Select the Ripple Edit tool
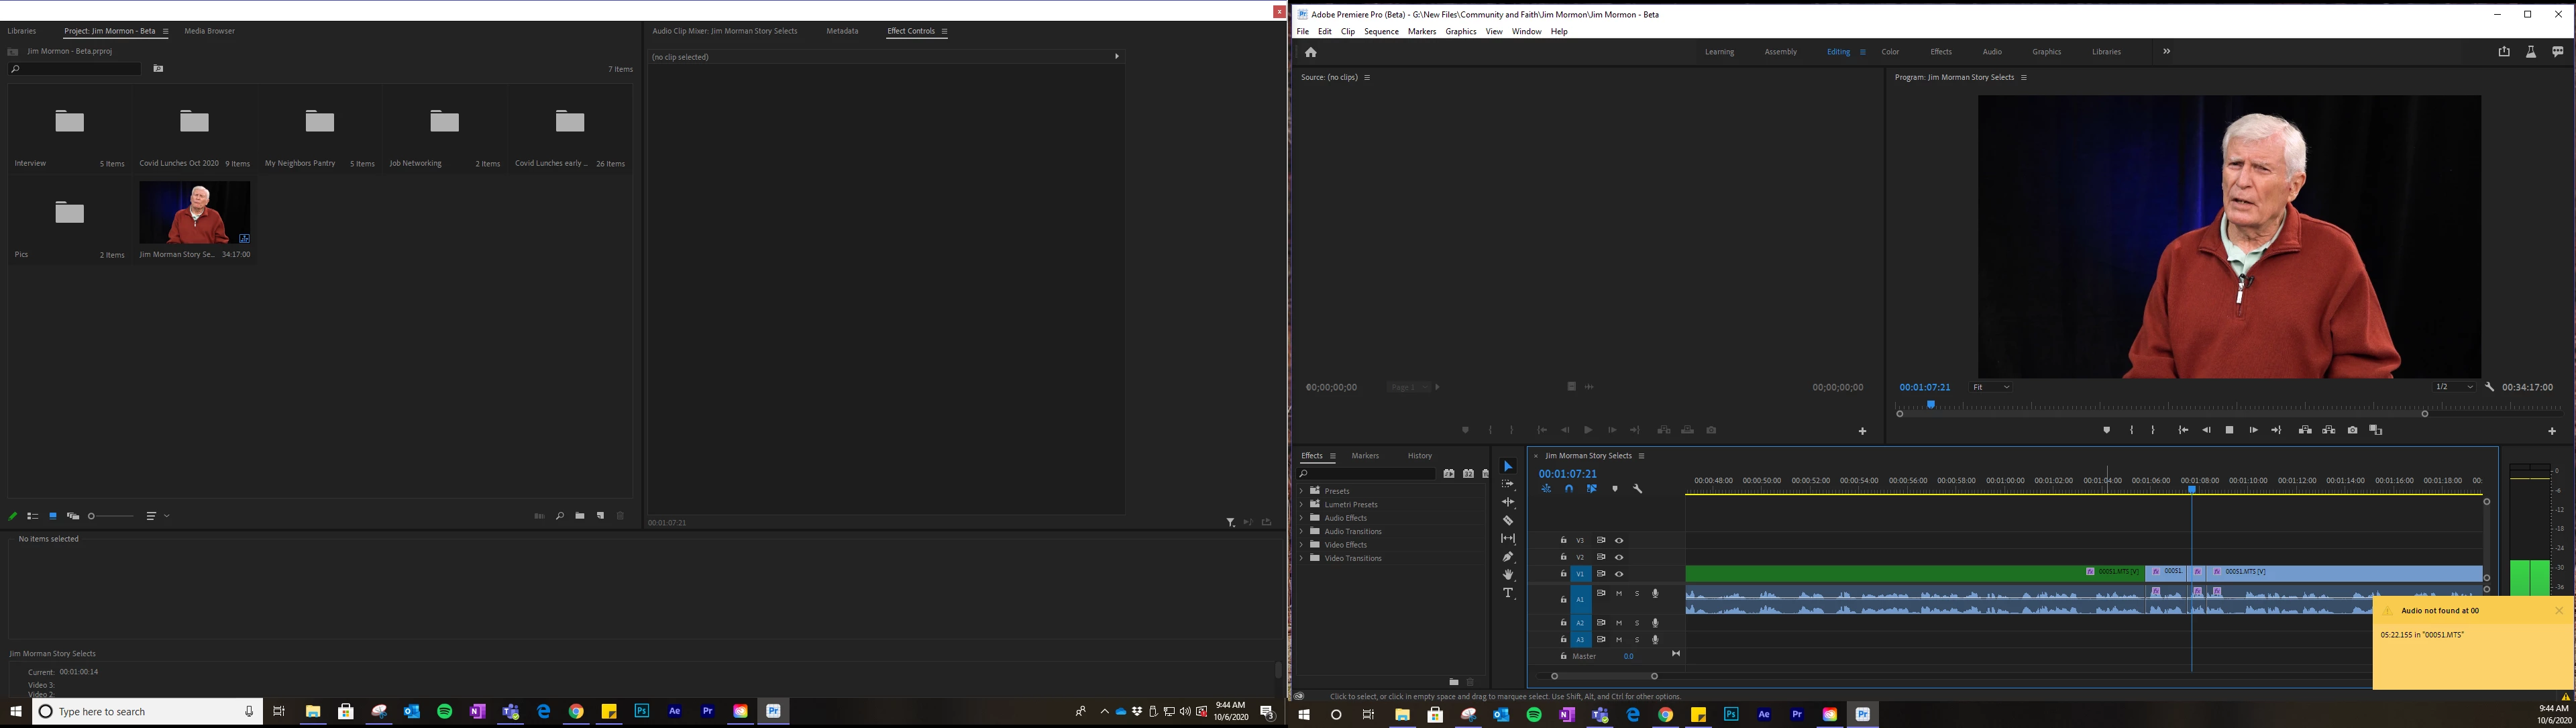Image resolution: width=2576 pixels, height=728 pixels. tap(1508, 502)
